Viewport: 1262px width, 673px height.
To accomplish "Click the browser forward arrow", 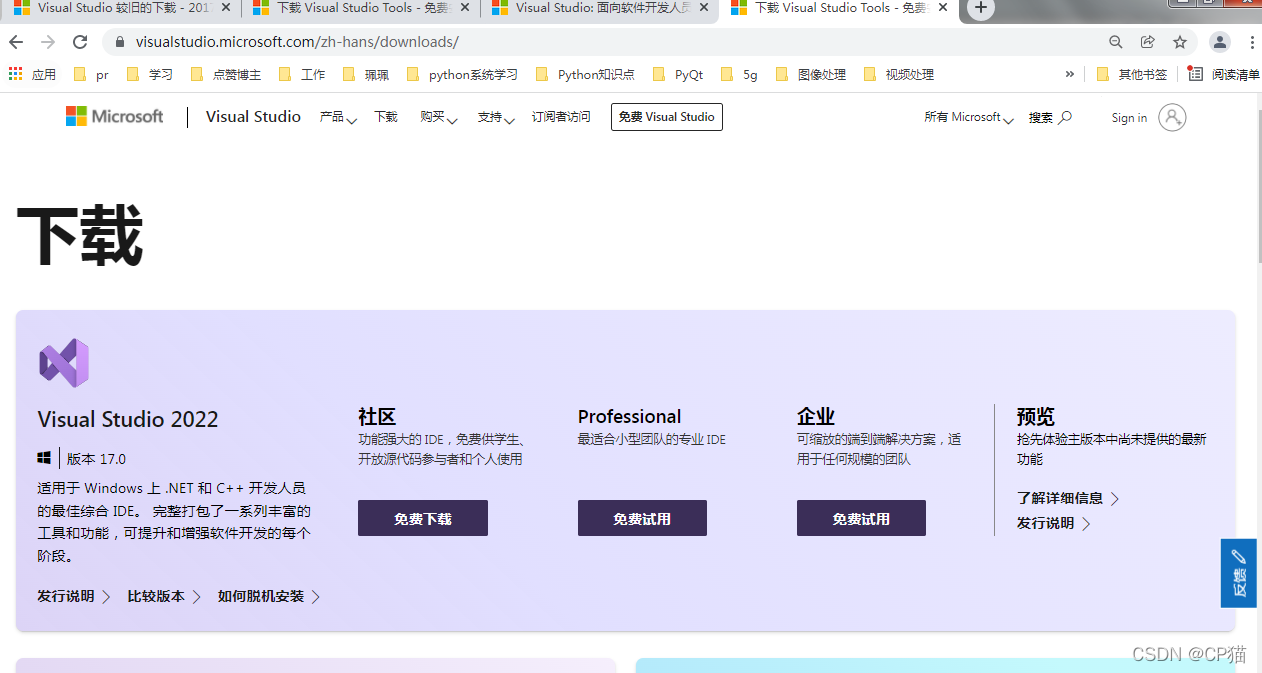I will tap(48, 42).
